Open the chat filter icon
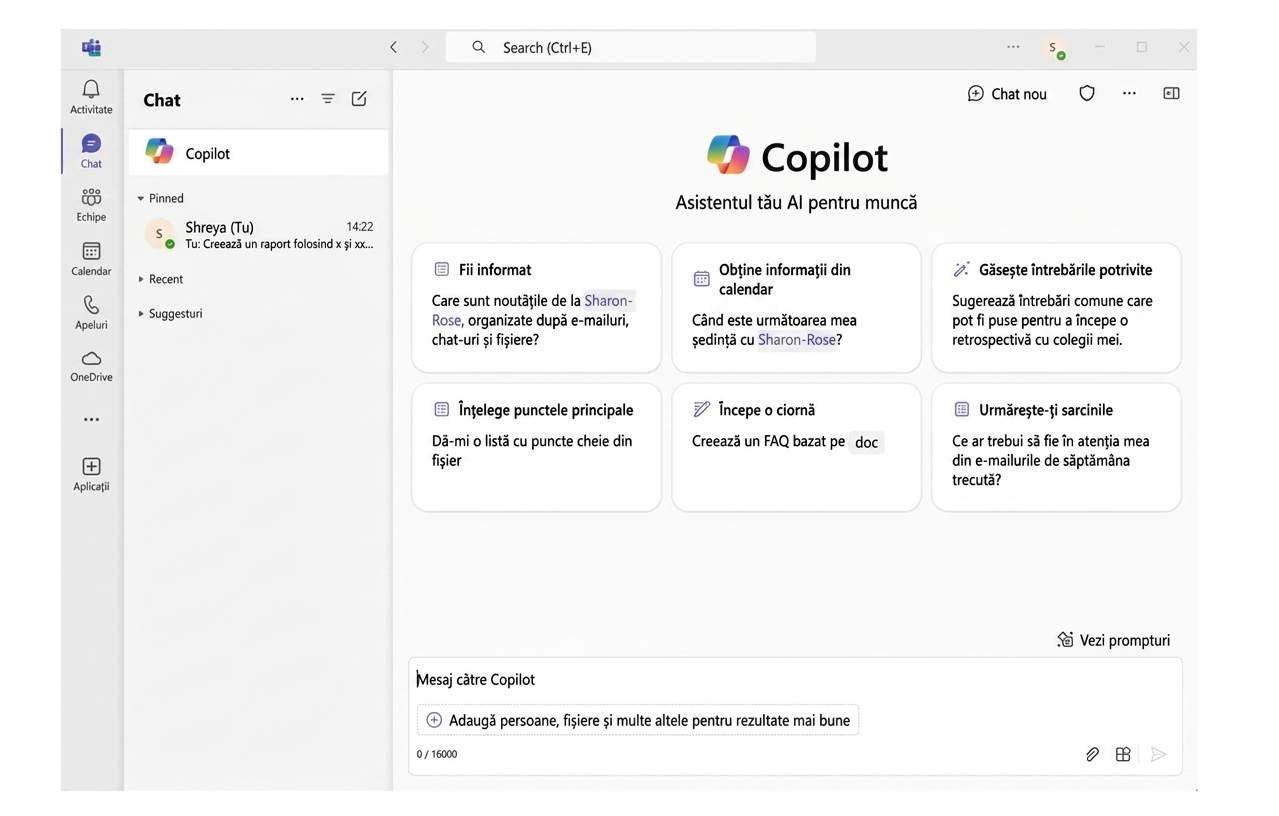The height and width of the screenshot is (816, 1279). pyautogui.click(x=328, y=99)
